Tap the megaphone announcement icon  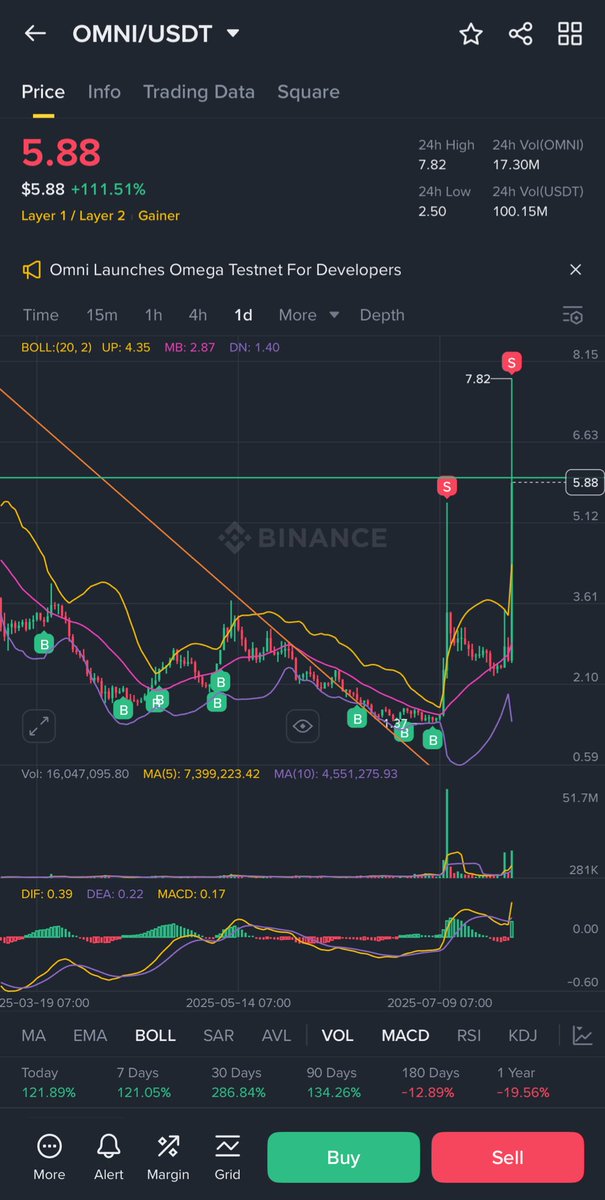coord(32,270)
